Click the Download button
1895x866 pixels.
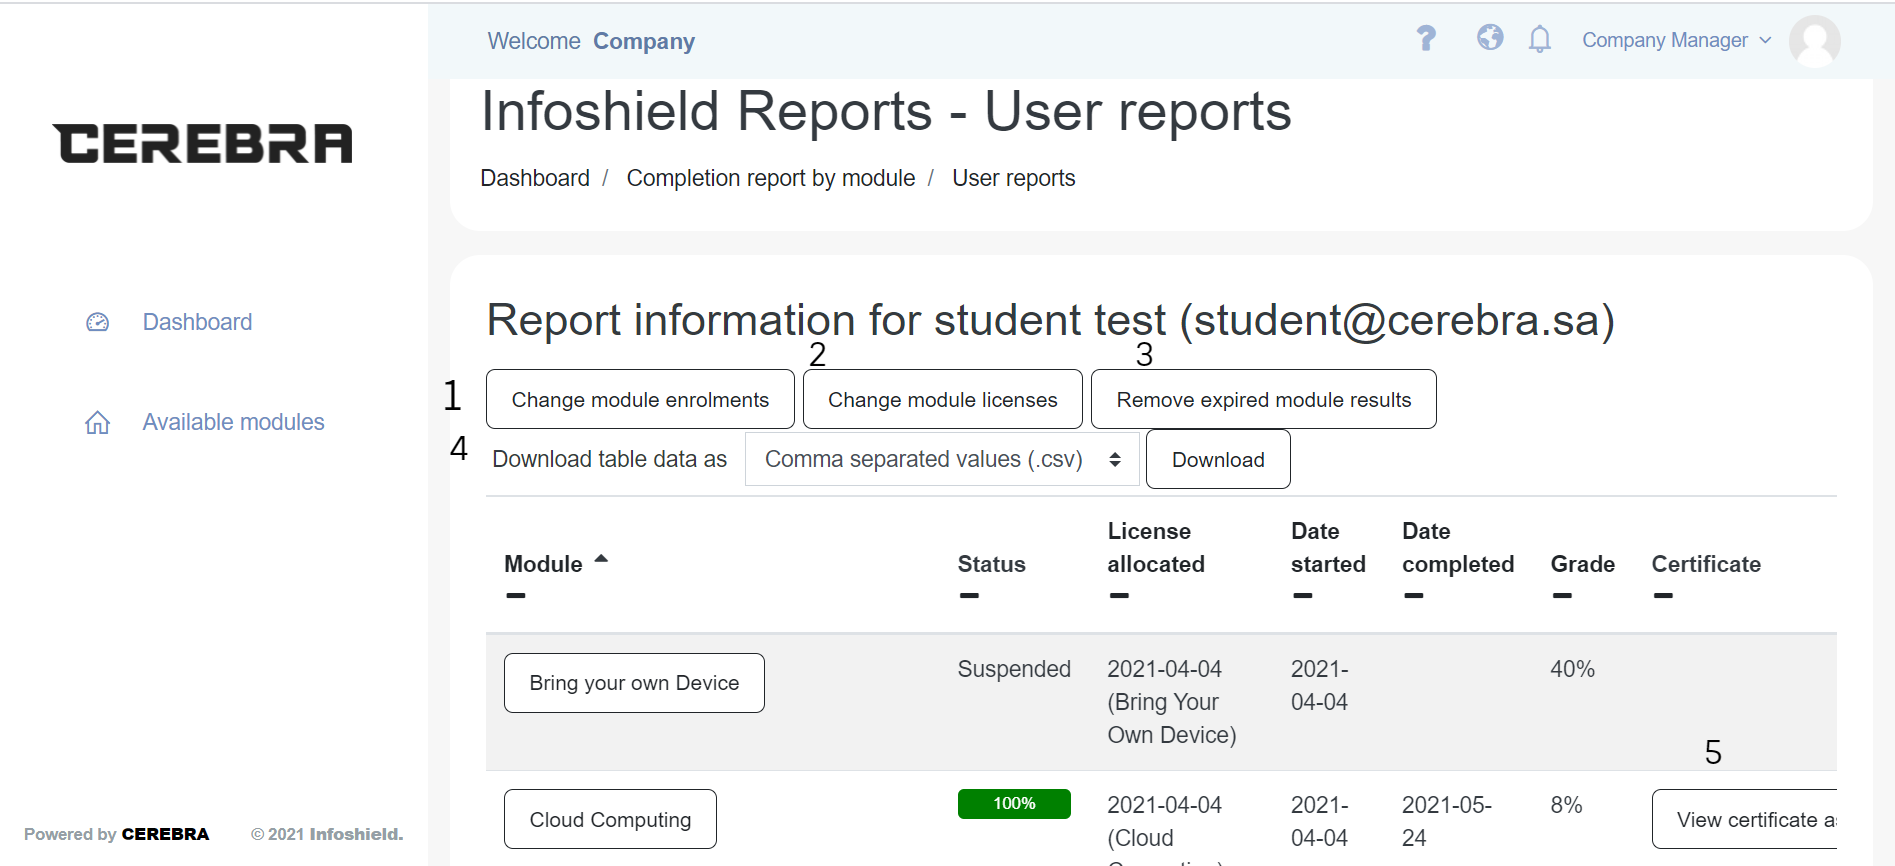1218,460
